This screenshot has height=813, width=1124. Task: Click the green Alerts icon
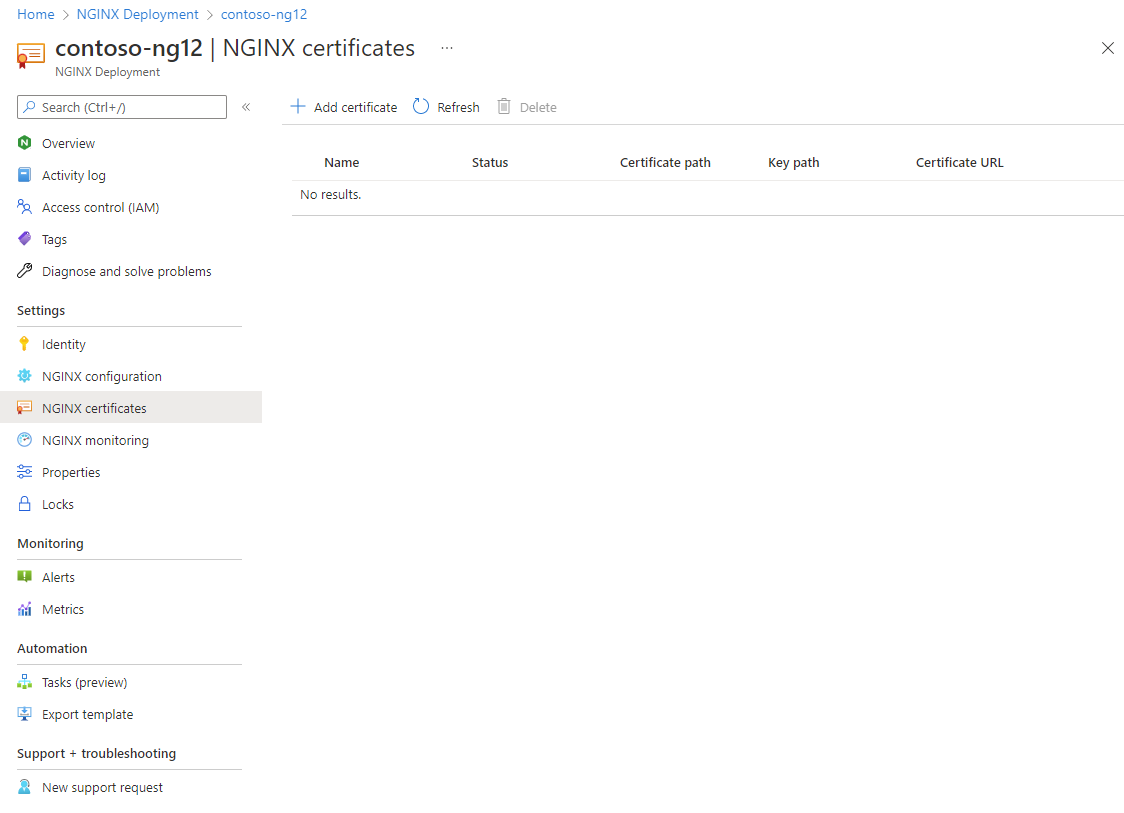24,576
